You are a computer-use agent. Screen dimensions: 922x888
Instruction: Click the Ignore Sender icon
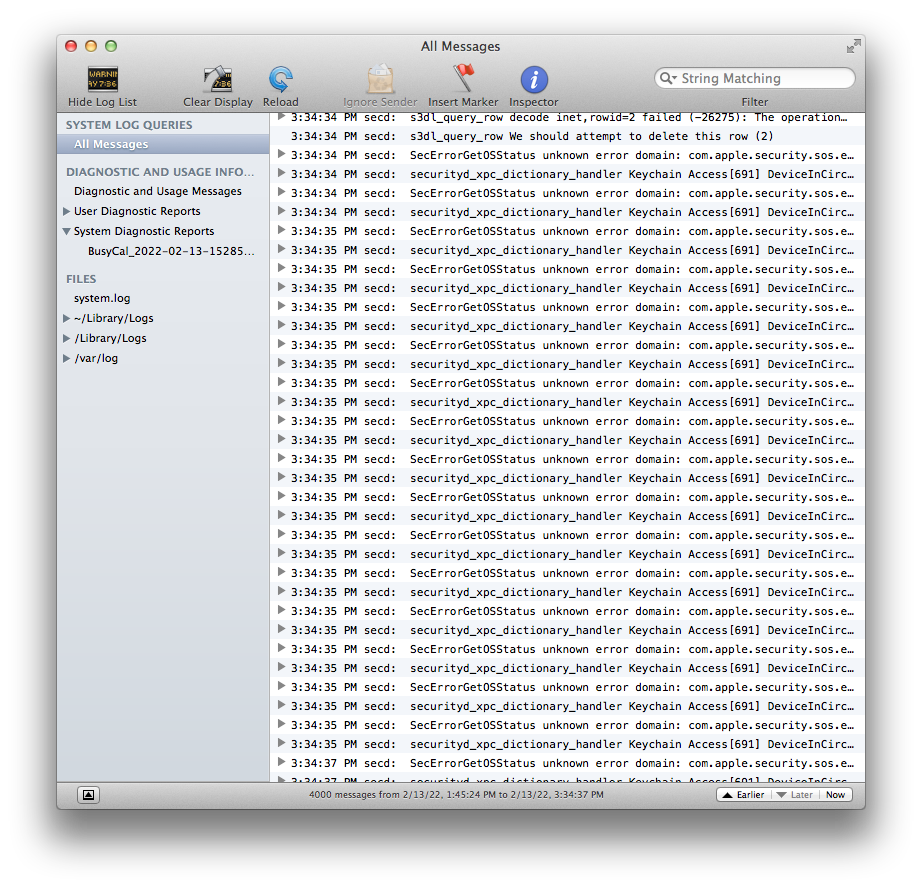click(380, 79)
